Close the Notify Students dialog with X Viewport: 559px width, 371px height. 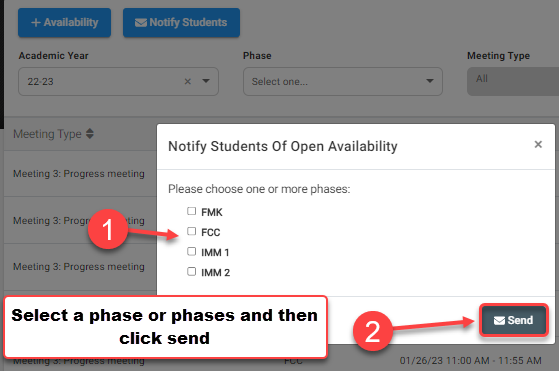538,144
